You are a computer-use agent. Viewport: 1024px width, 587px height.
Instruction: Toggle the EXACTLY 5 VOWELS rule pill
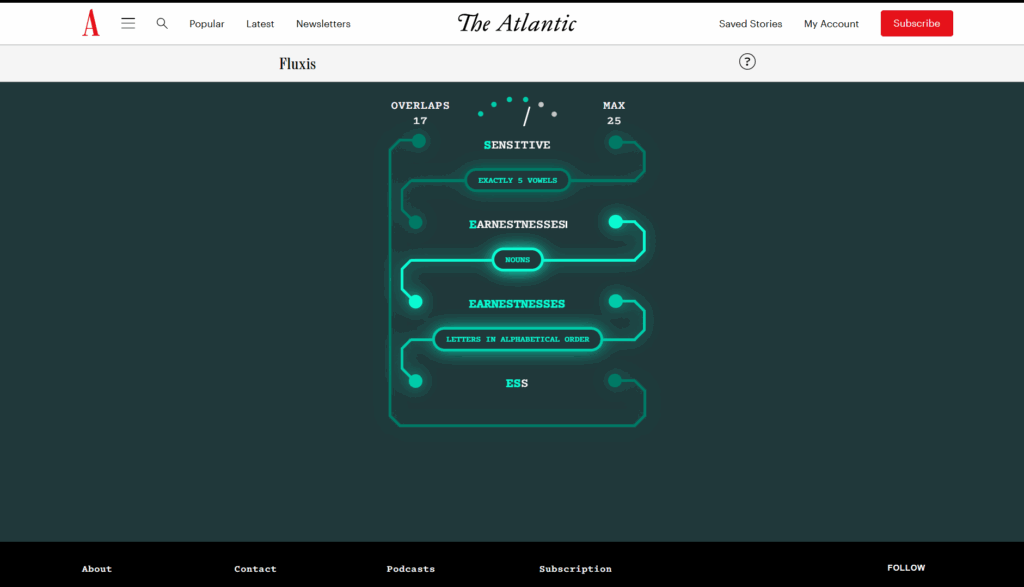[517, 180]
